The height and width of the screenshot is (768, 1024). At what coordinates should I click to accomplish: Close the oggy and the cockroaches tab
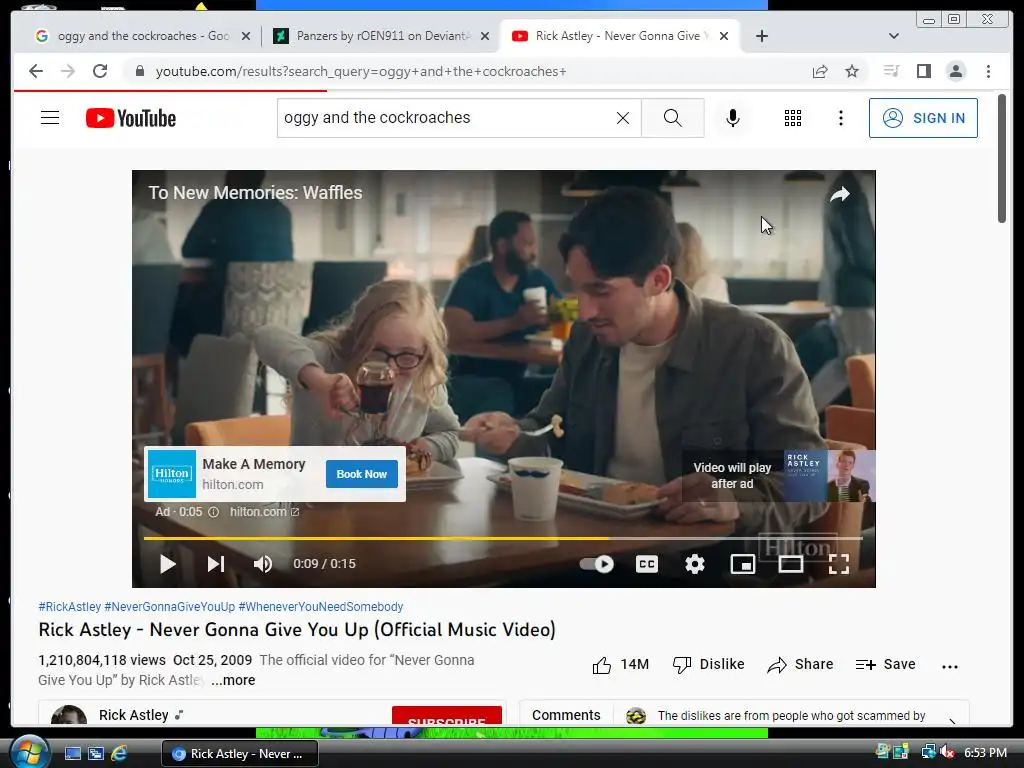[246, 36]
